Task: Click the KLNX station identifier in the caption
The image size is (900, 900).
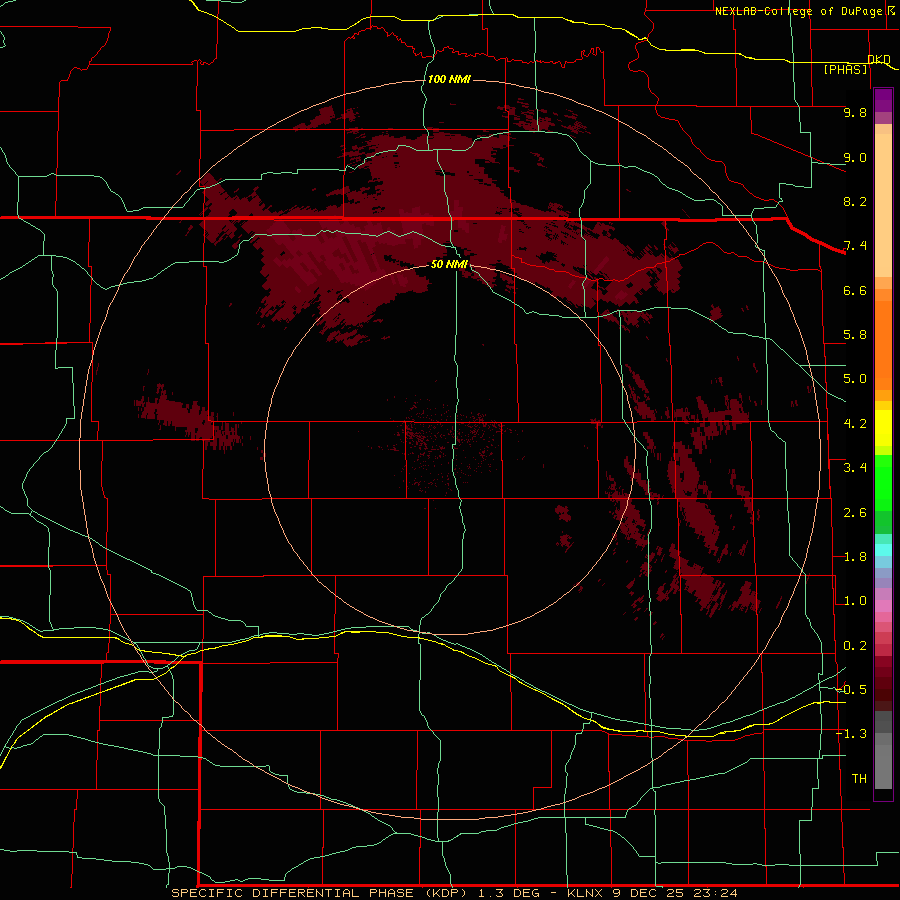Action: (585, 893)
